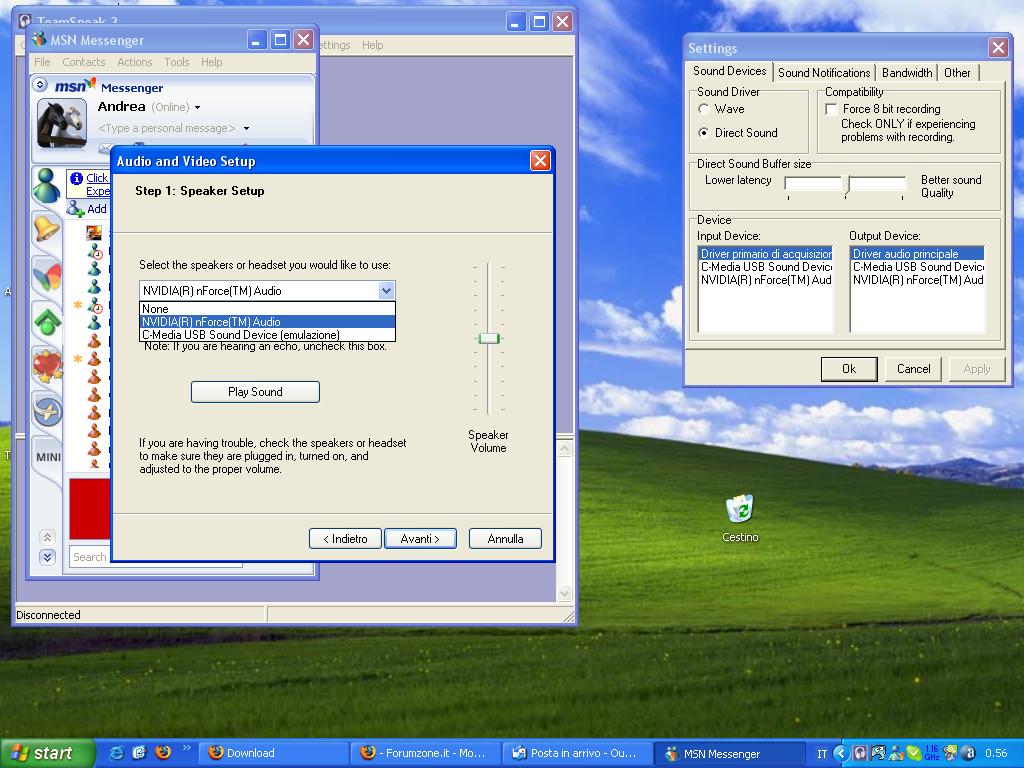Viewport: 1024px width, 768px height.
Task: Open the heart and stars tab in MSN sidebar
Action: (47, 366)
